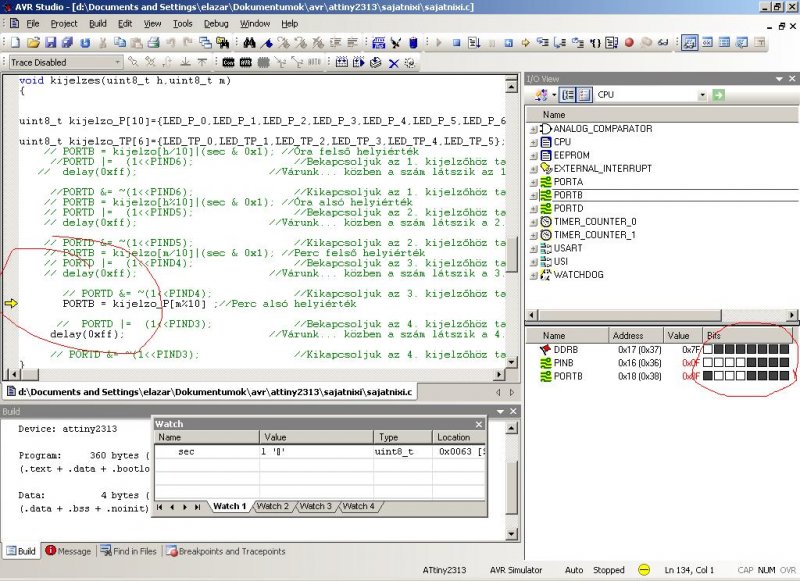The height and width of the screenshot is (581, 800).
Task: Toggle the leftmost bit of DDRB
Action: click(x=708, y=350)
